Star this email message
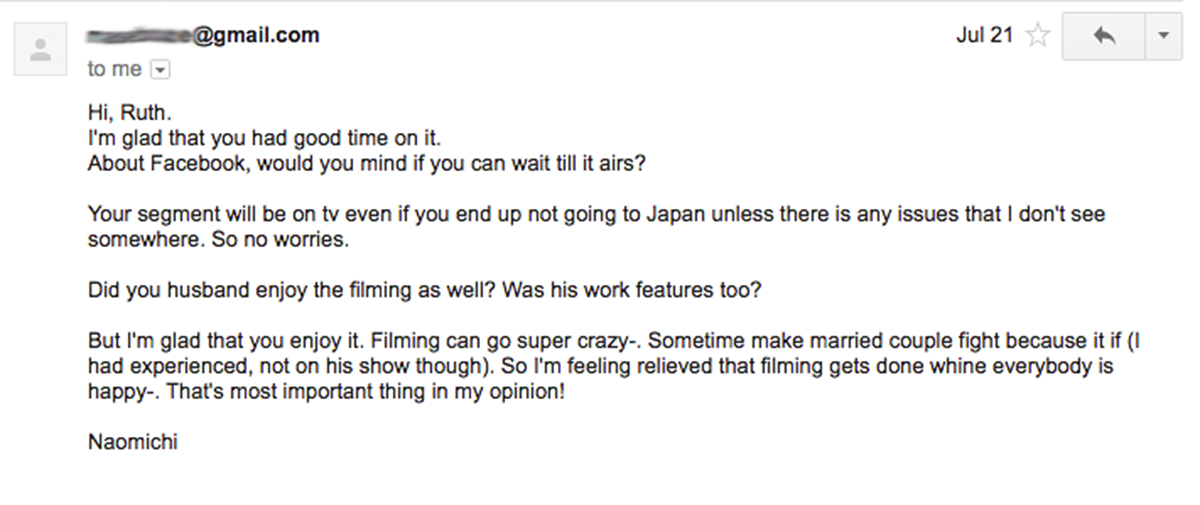Viewport: 1200px width, 505px height. click(x=1038, y=36)
